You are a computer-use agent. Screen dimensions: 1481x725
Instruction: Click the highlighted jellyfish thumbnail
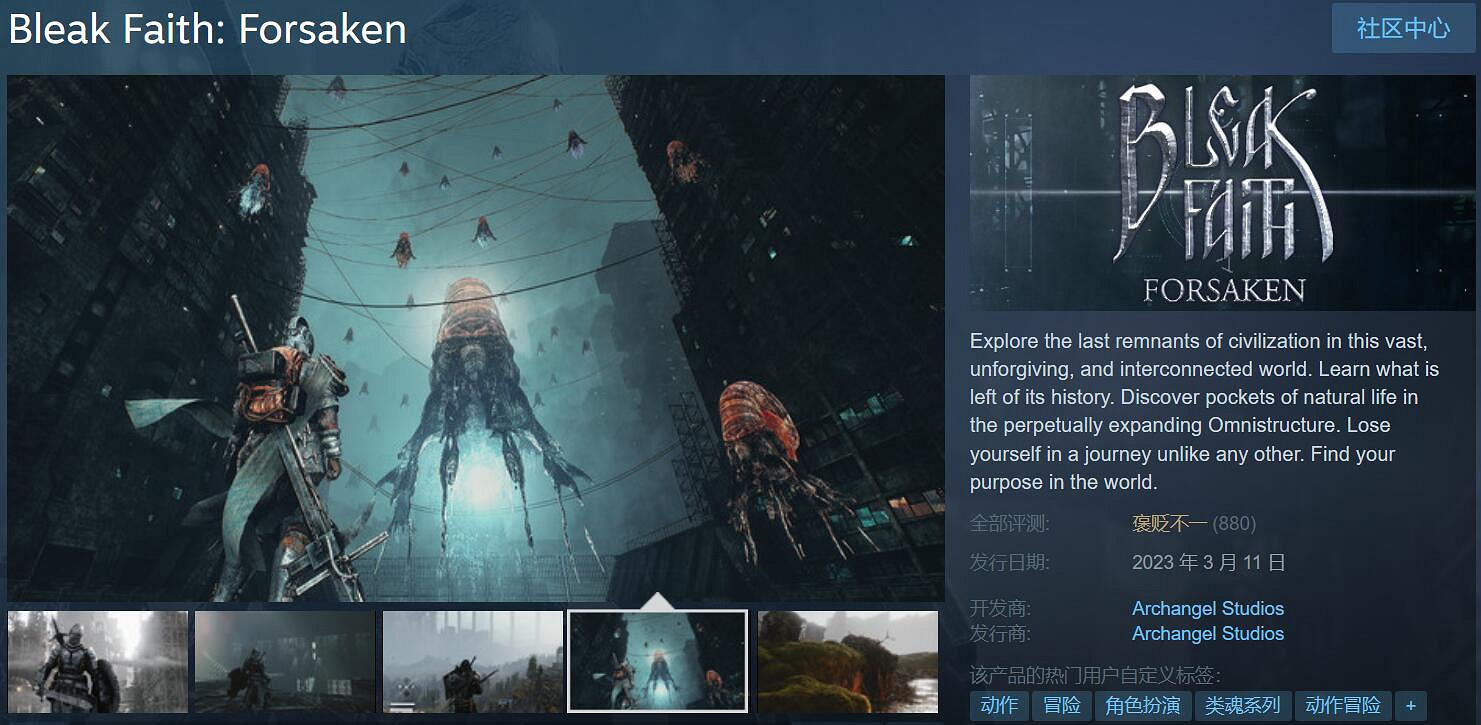coord(658,661)
